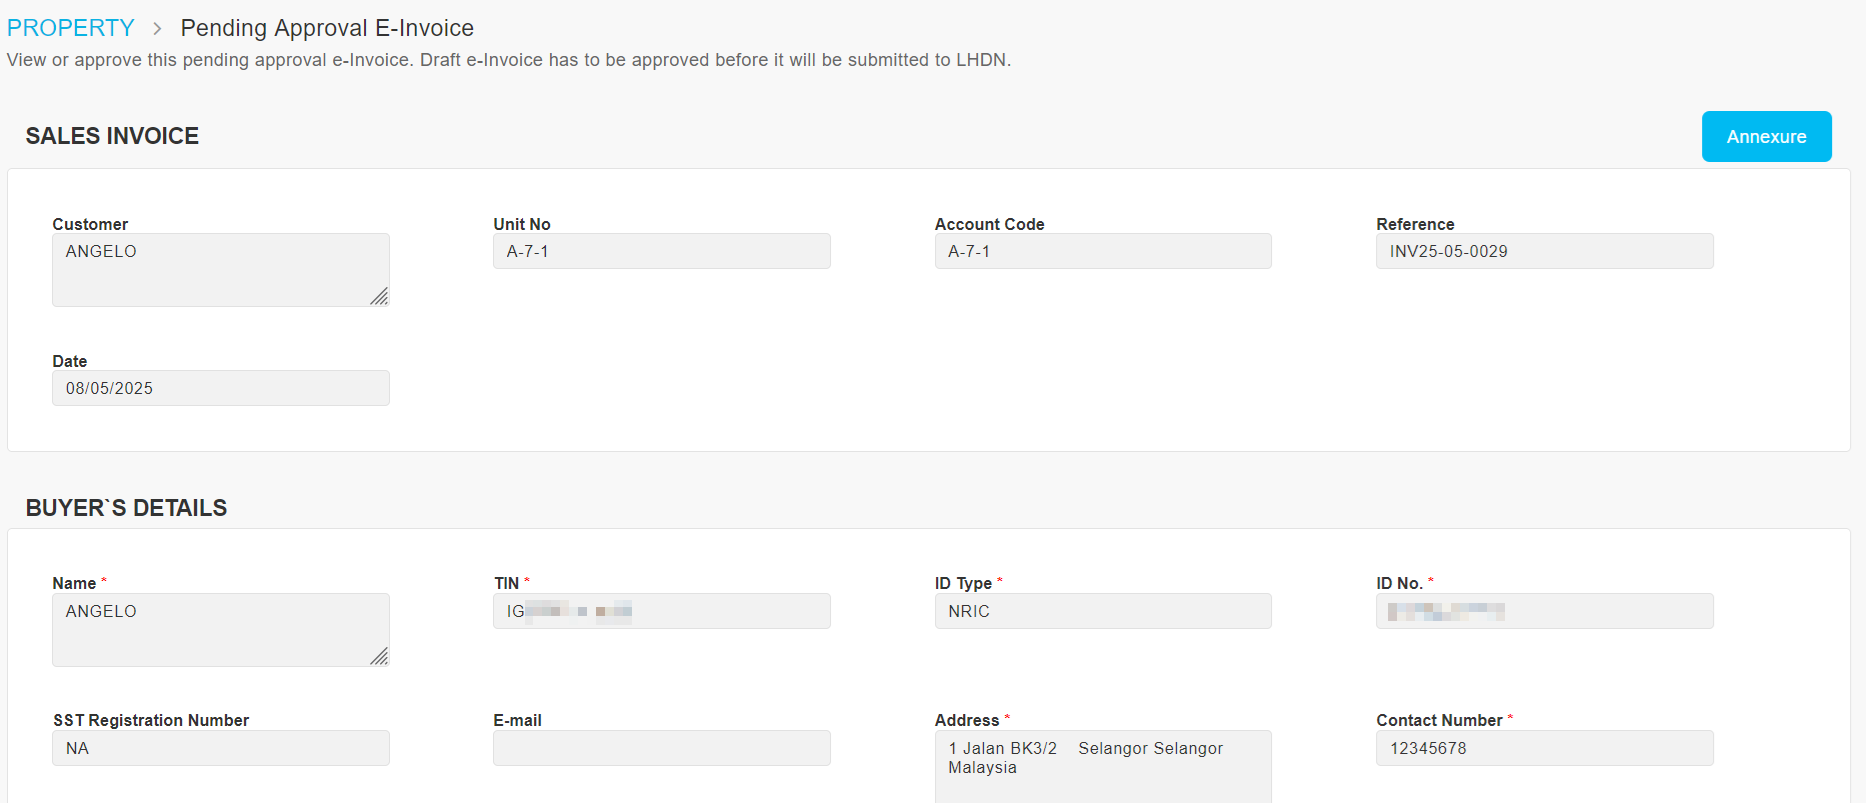
Task: Click the Date field 08/05/2025
Action: point(221,388)
